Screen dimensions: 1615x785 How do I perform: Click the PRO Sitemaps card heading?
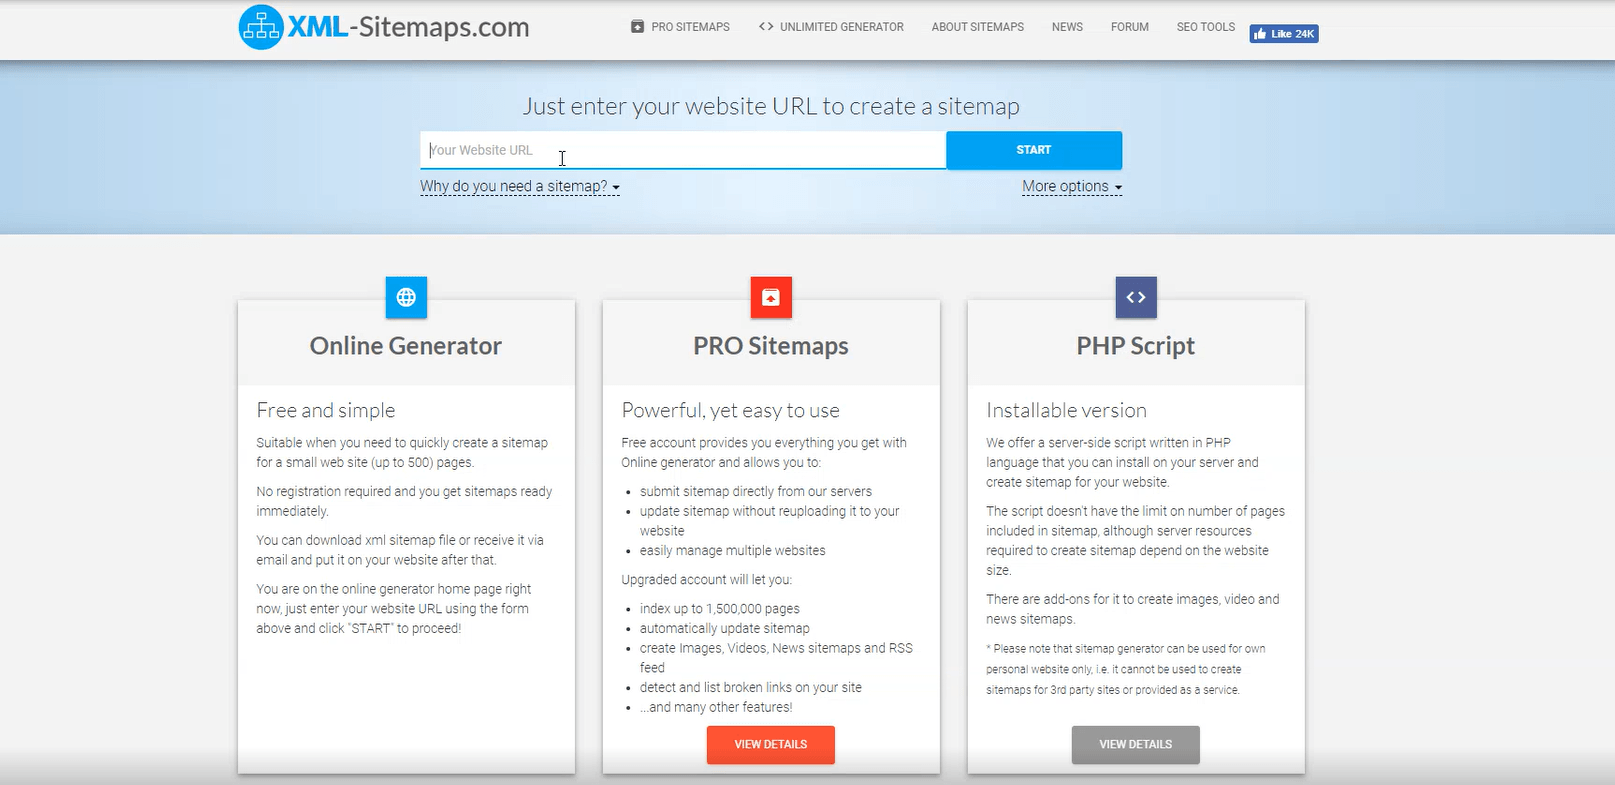coord(771,346)
